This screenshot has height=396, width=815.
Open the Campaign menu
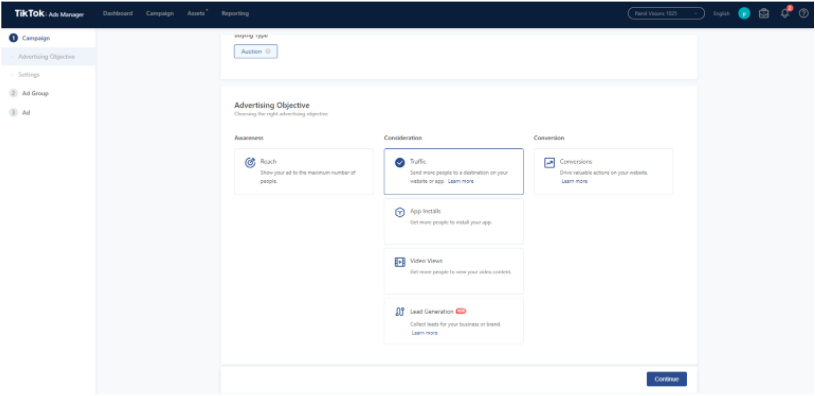[x=160, y=14]
